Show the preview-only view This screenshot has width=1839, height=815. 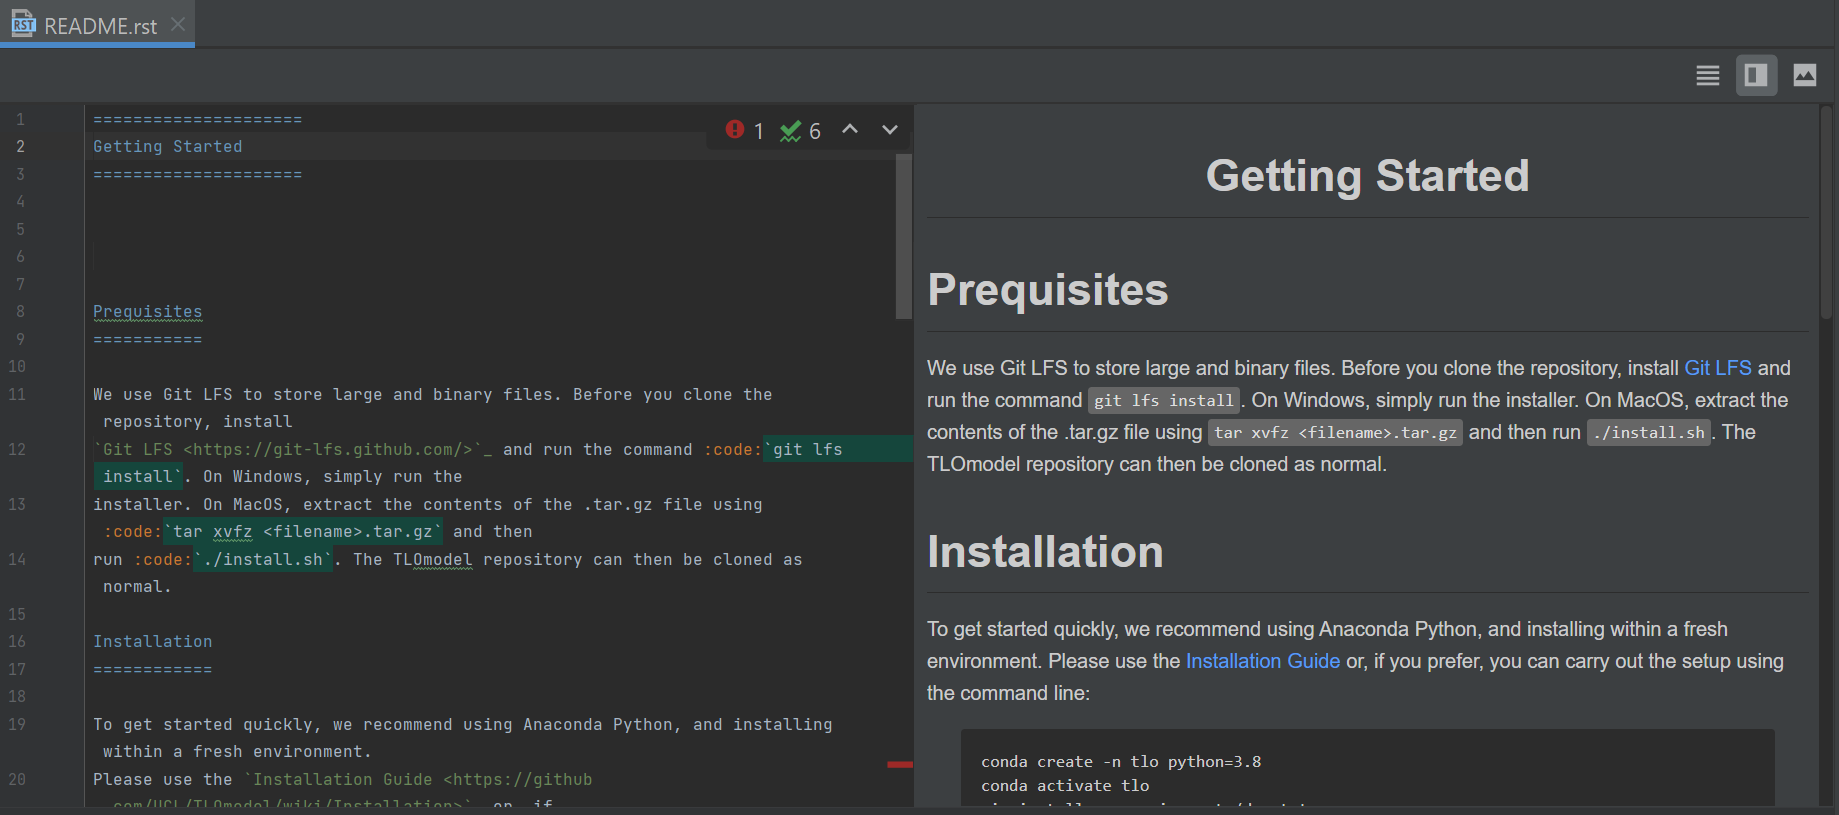point(1804,76)
